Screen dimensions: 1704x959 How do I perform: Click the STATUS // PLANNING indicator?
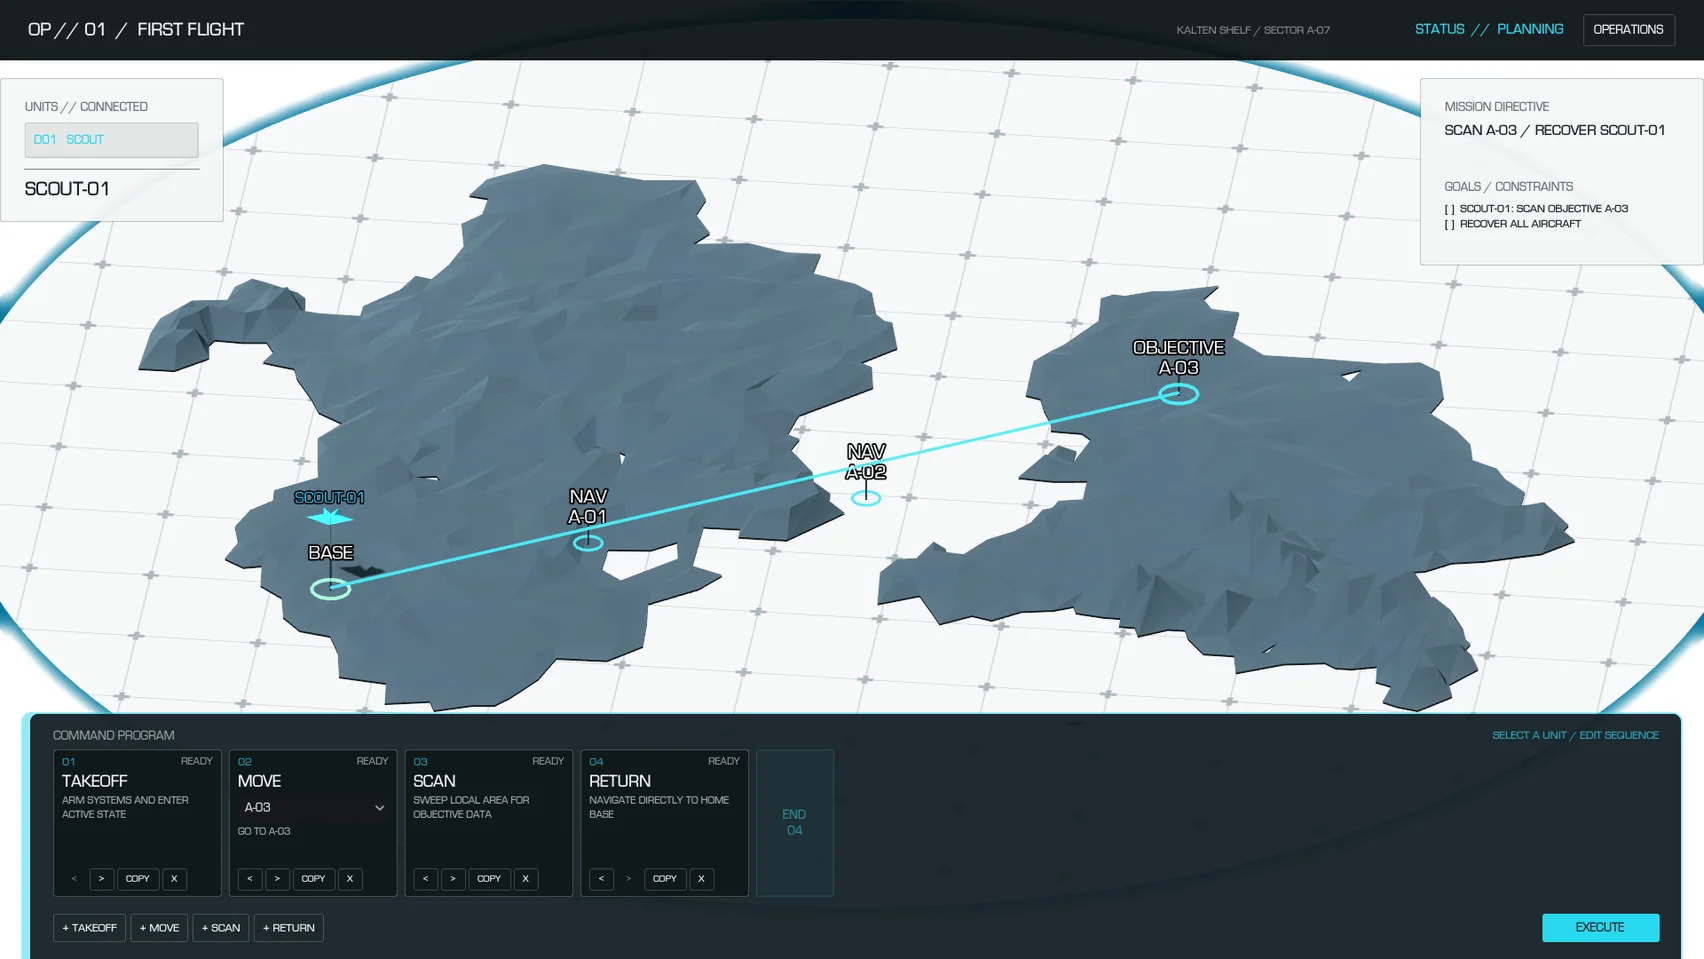point(1489,30)
